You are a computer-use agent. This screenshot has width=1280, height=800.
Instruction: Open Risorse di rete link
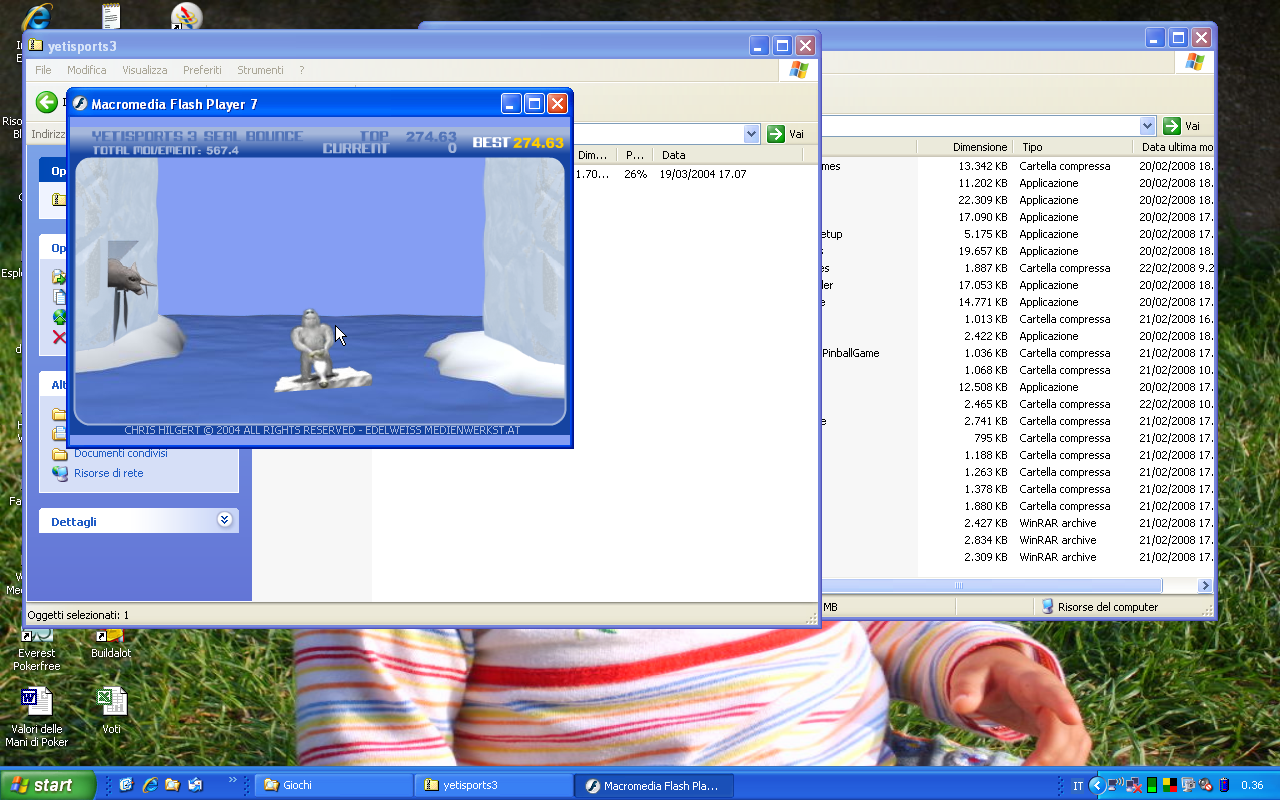108,474
